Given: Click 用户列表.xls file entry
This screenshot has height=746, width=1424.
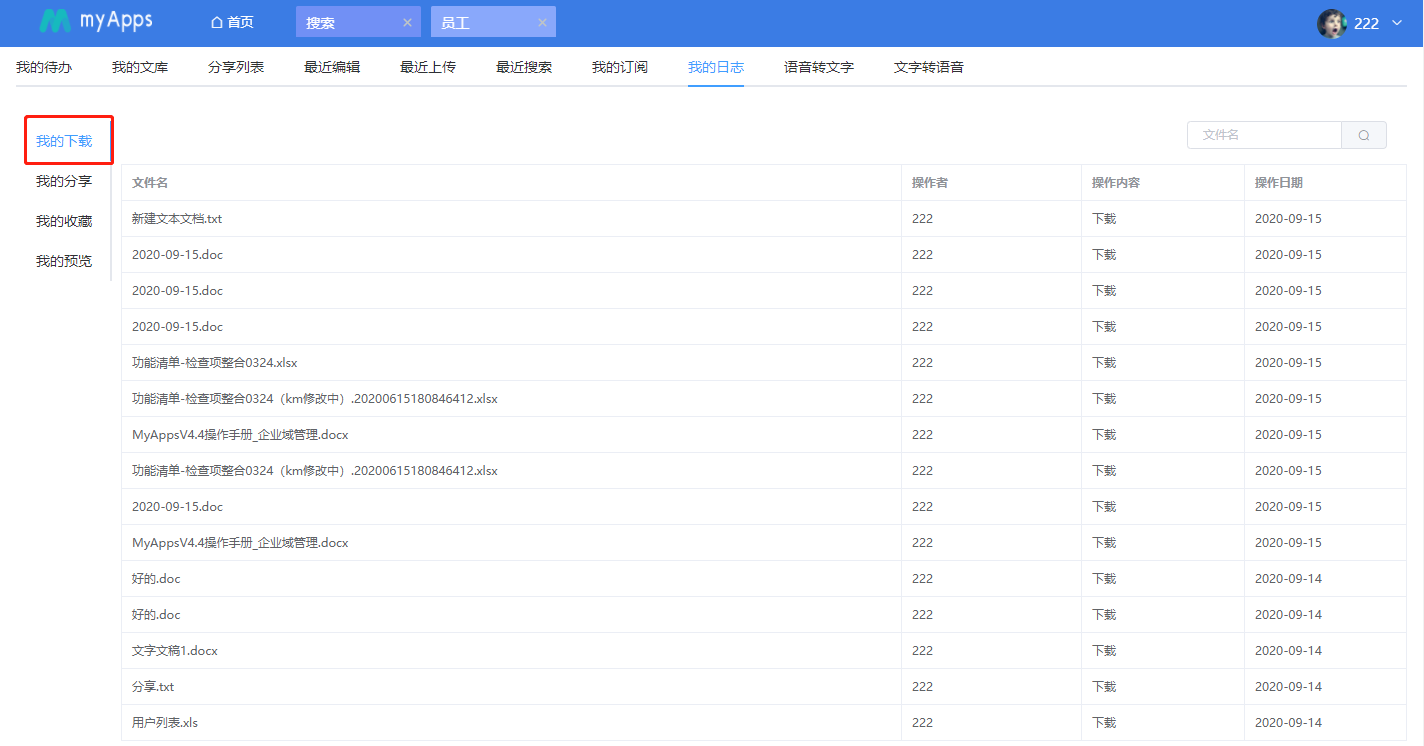Looking at the screenshot, I should coord(165,722).
